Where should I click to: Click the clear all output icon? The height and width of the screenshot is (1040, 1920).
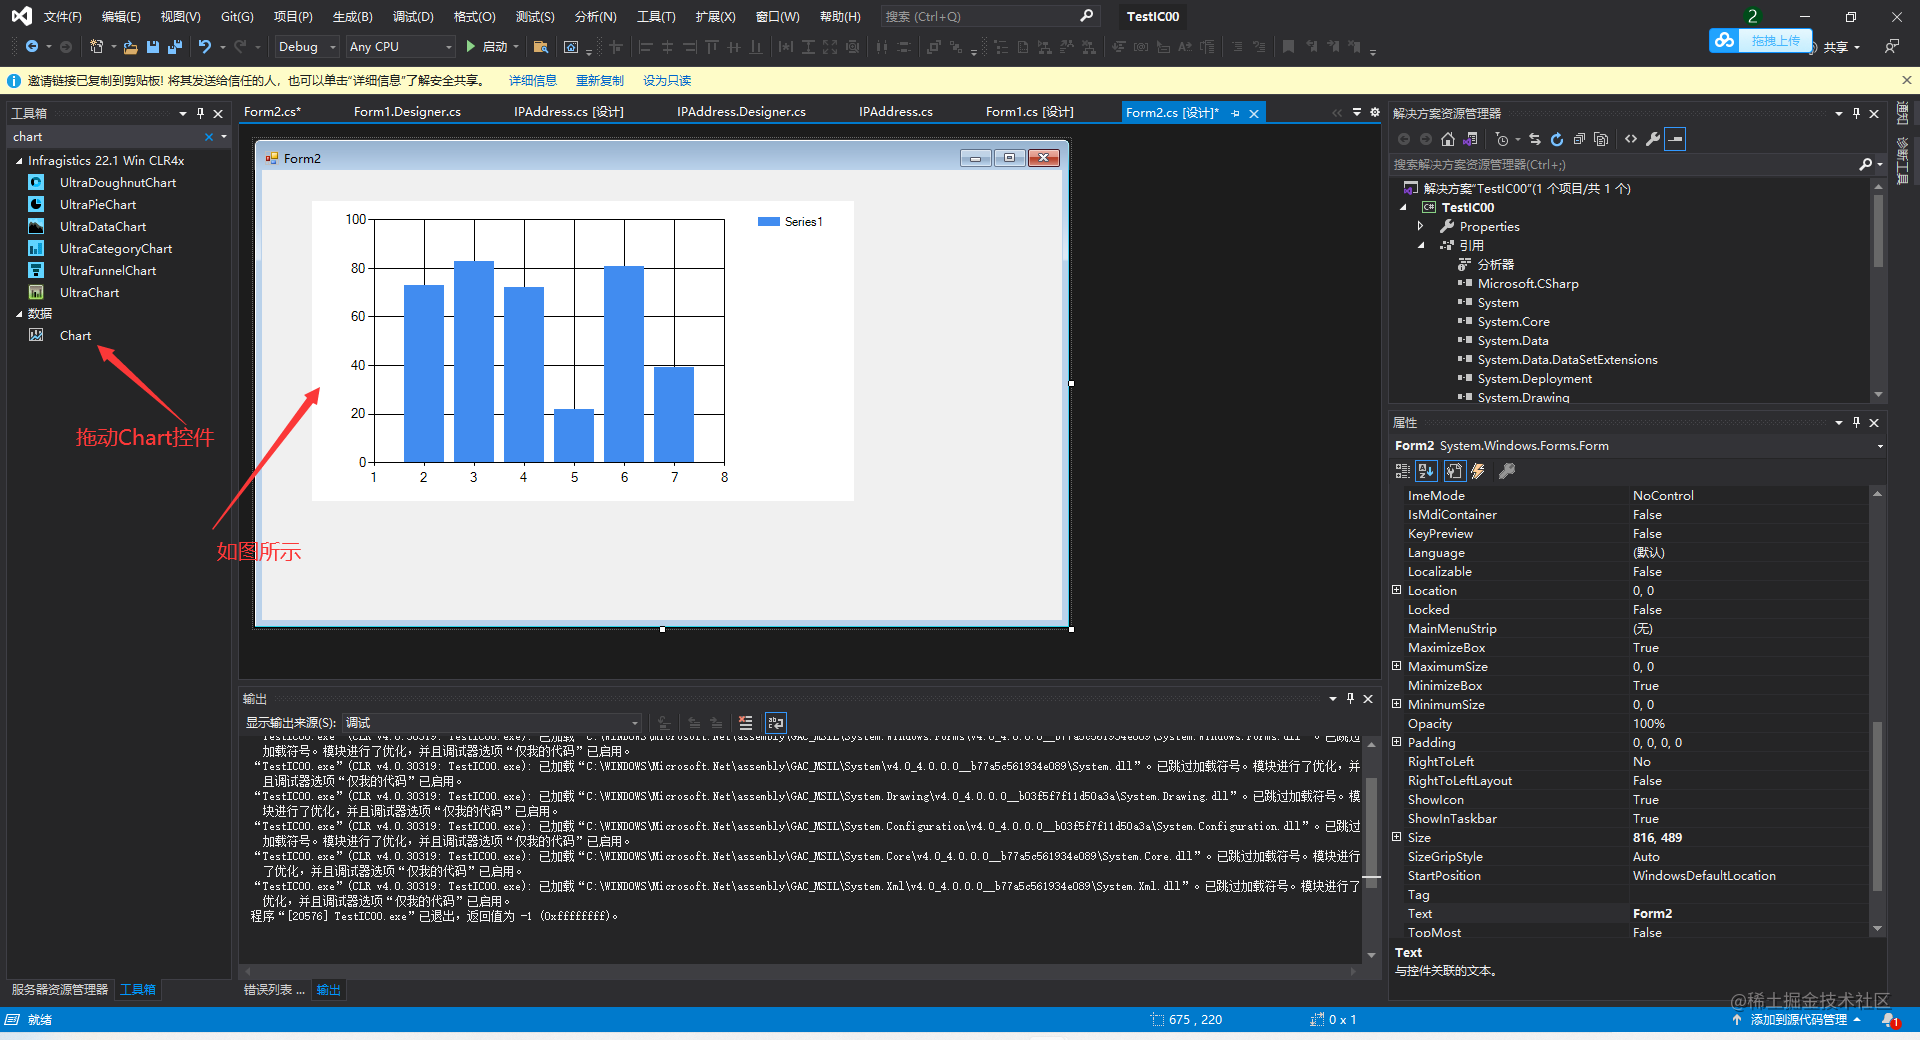746,722
